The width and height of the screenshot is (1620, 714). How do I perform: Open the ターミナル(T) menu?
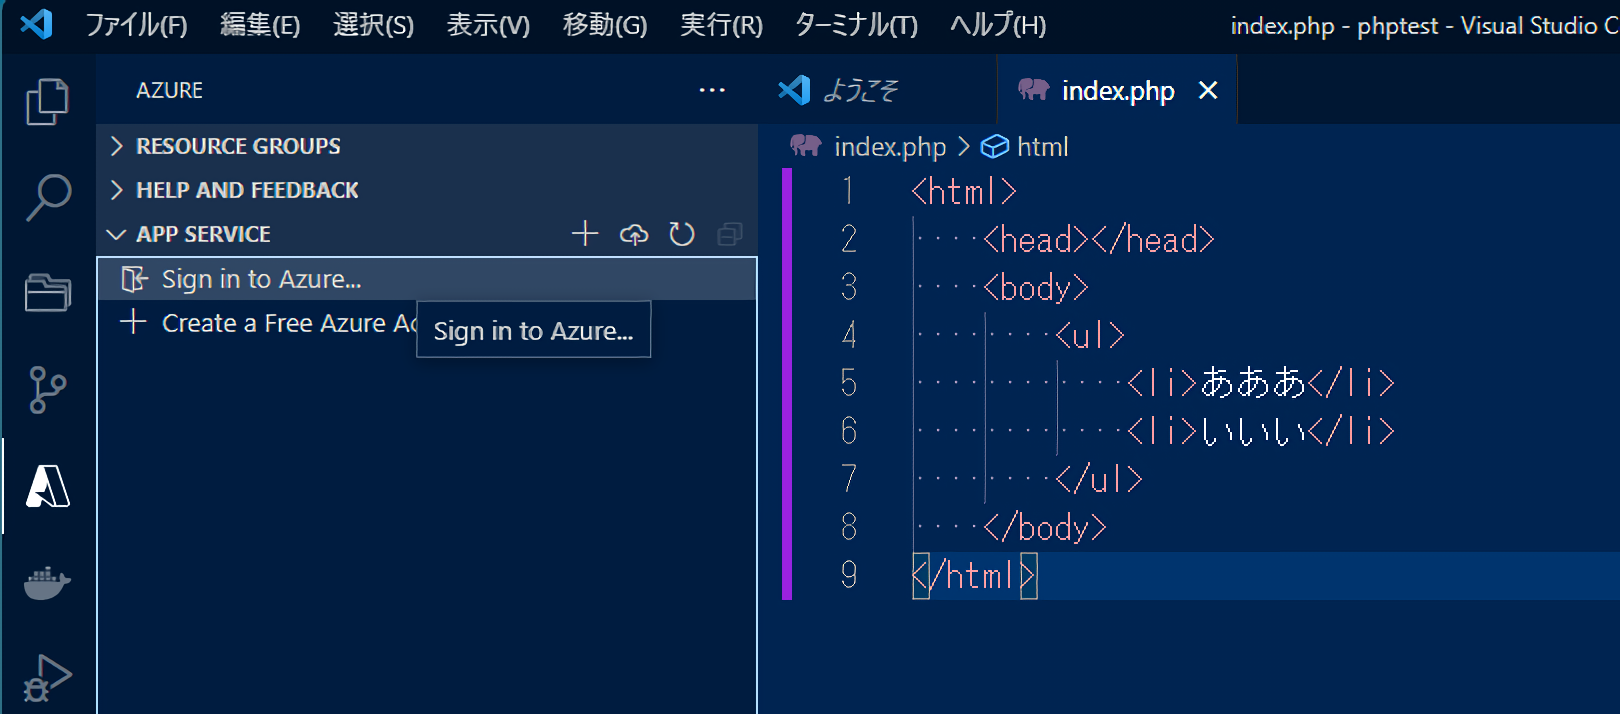(855, 25)
